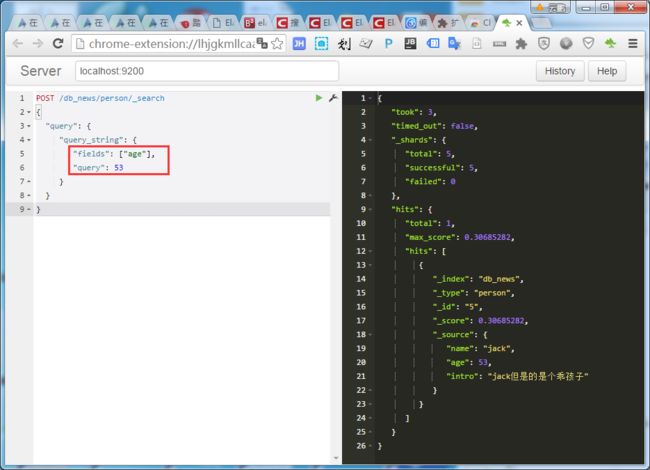This screenshot has width=650, height=470.
Task: Click the "_index": "db_news" line
Action: click(x=478, y=279)
